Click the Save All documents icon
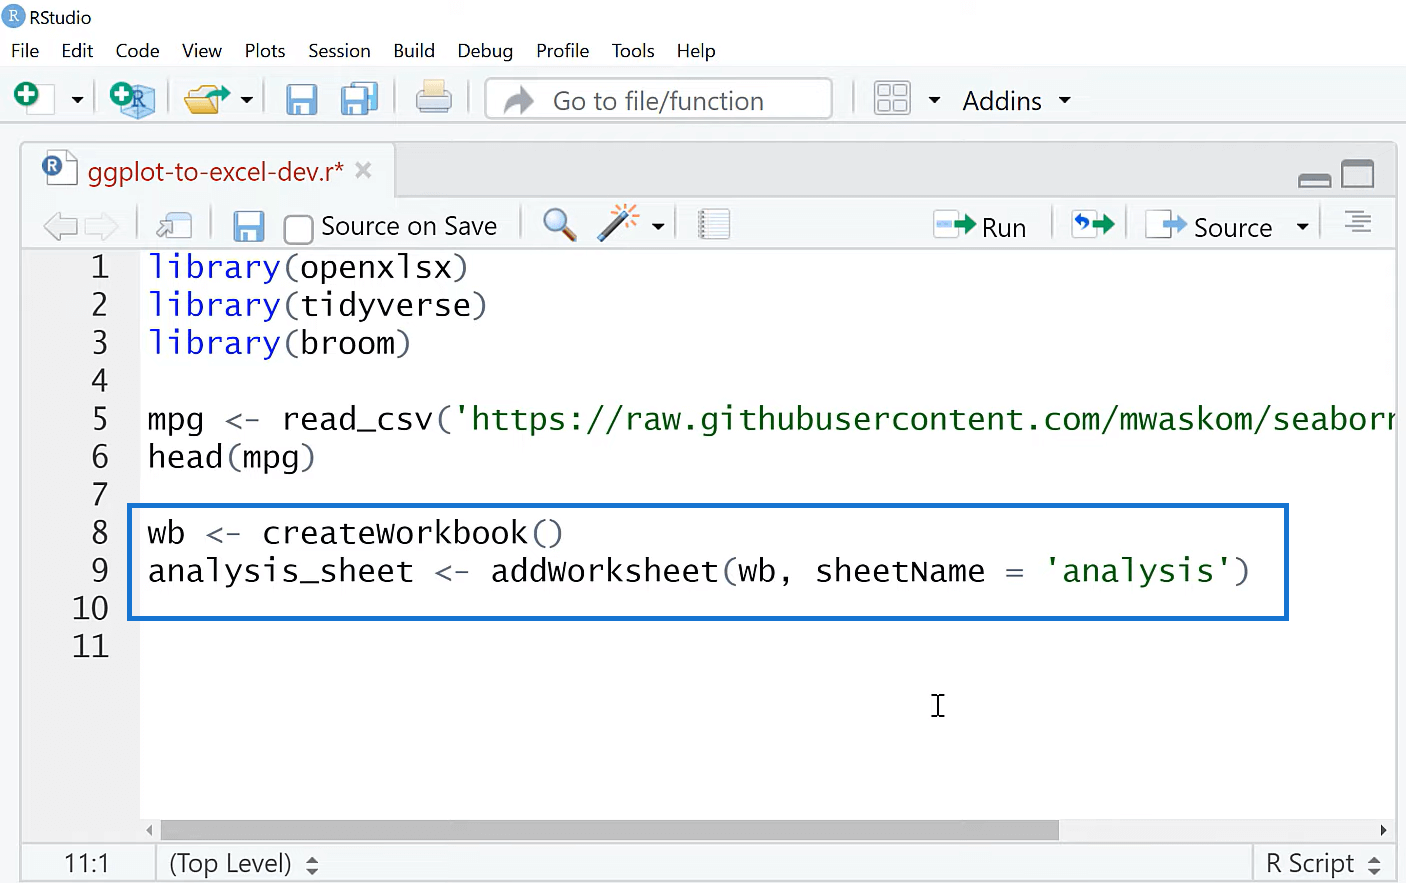 tap(359, 99)
